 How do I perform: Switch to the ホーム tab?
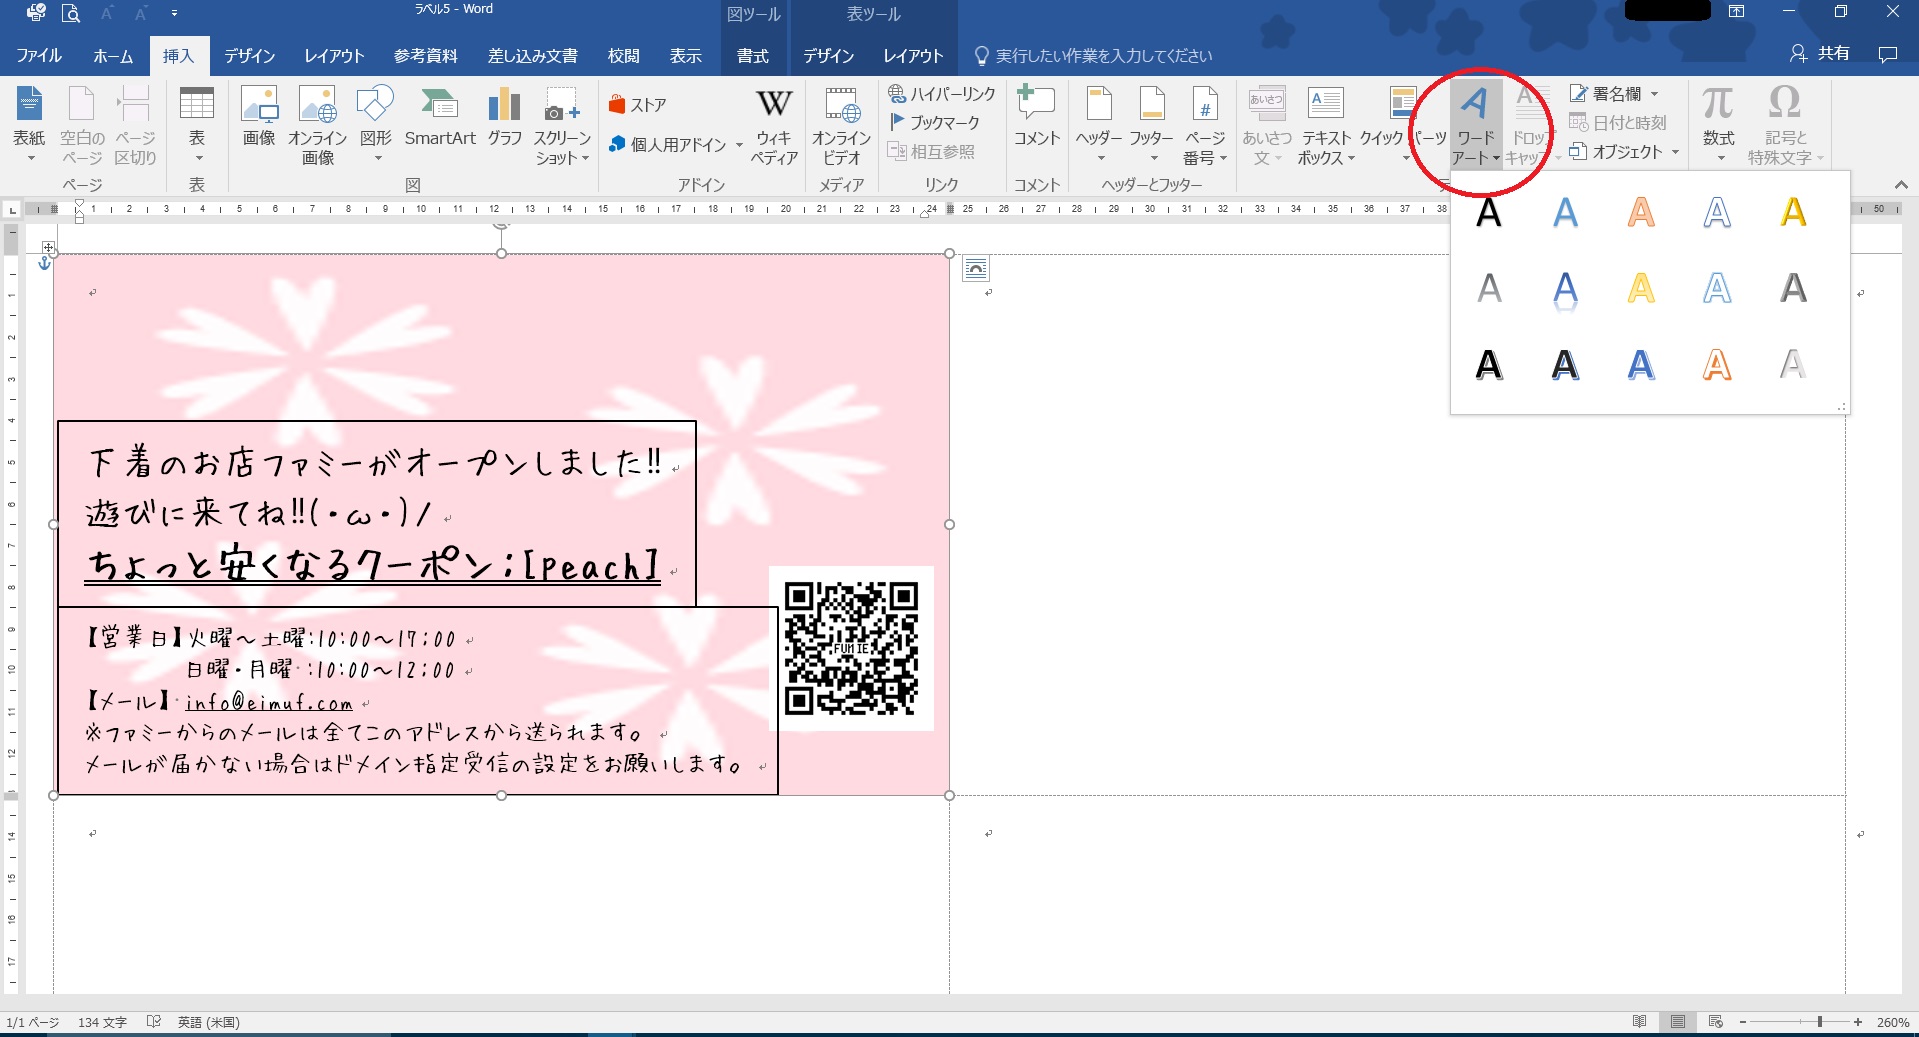point(113,56)
